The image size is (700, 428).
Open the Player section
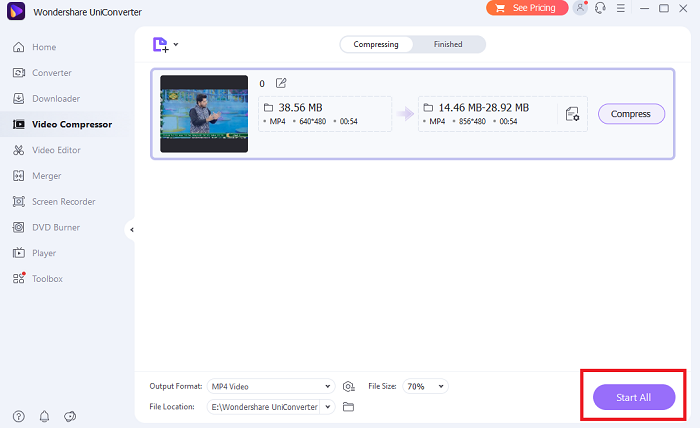(44, 253)
